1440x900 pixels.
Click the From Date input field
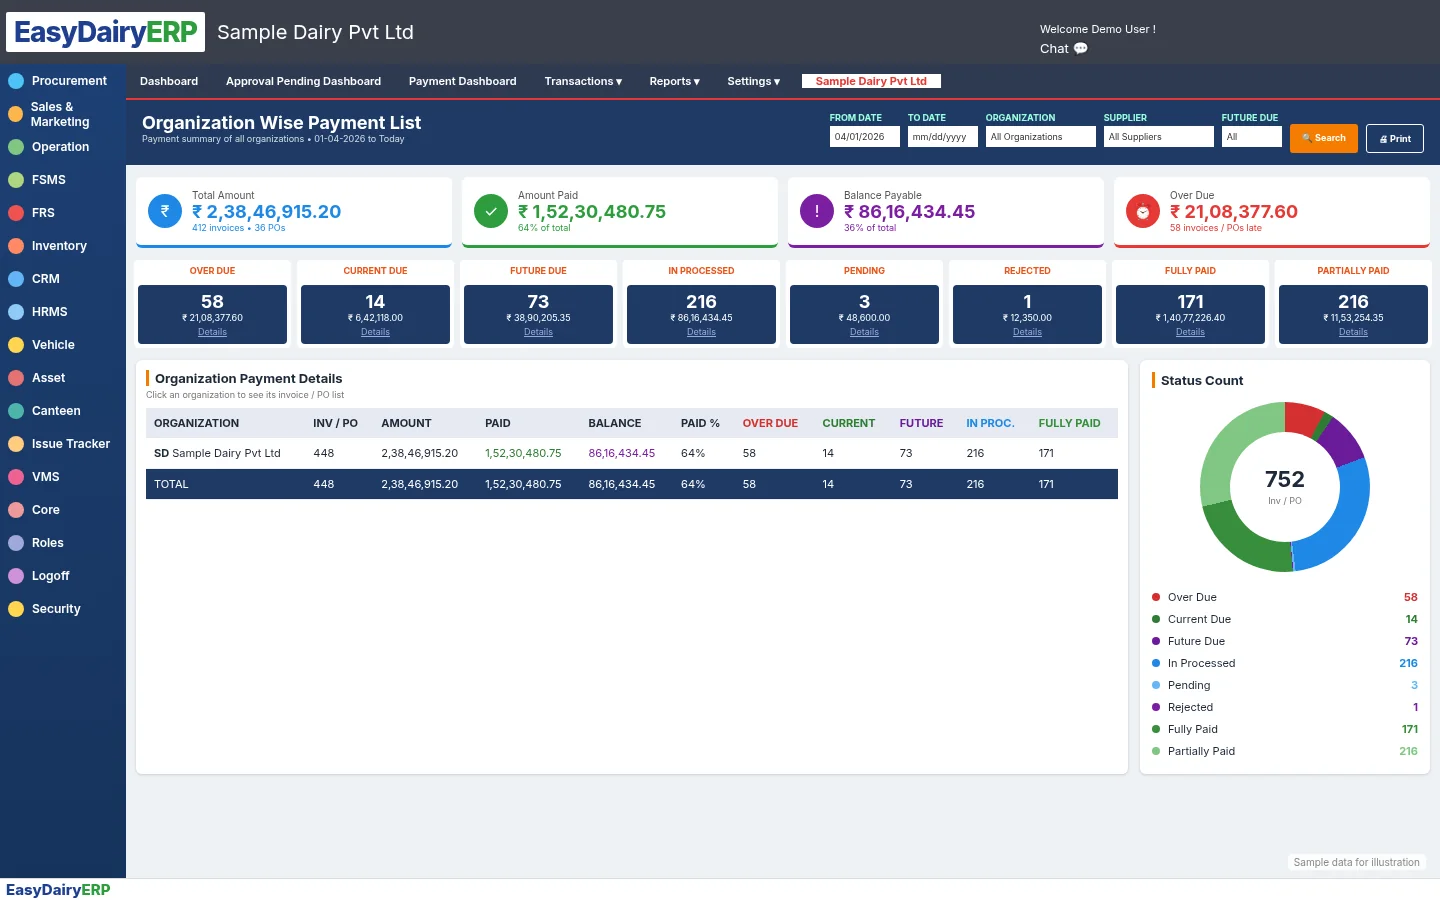[864, 137]
